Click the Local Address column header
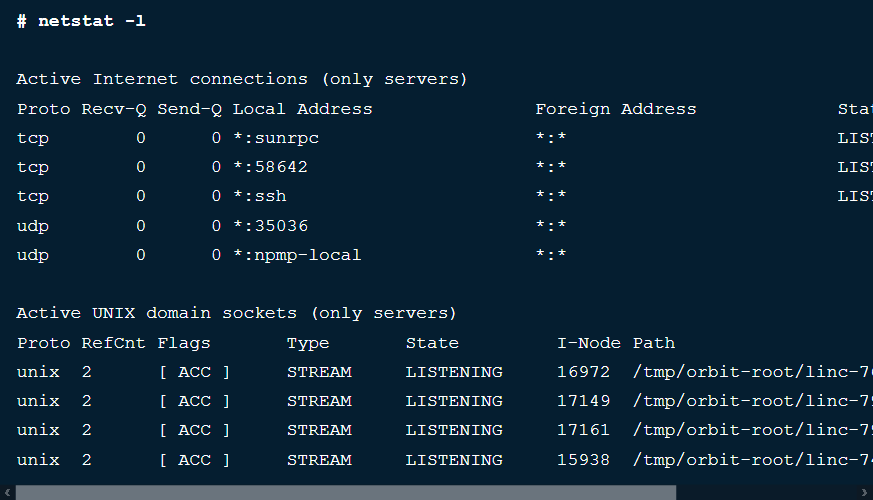Viewport: 873px width, 500px height. pos(302,109)
